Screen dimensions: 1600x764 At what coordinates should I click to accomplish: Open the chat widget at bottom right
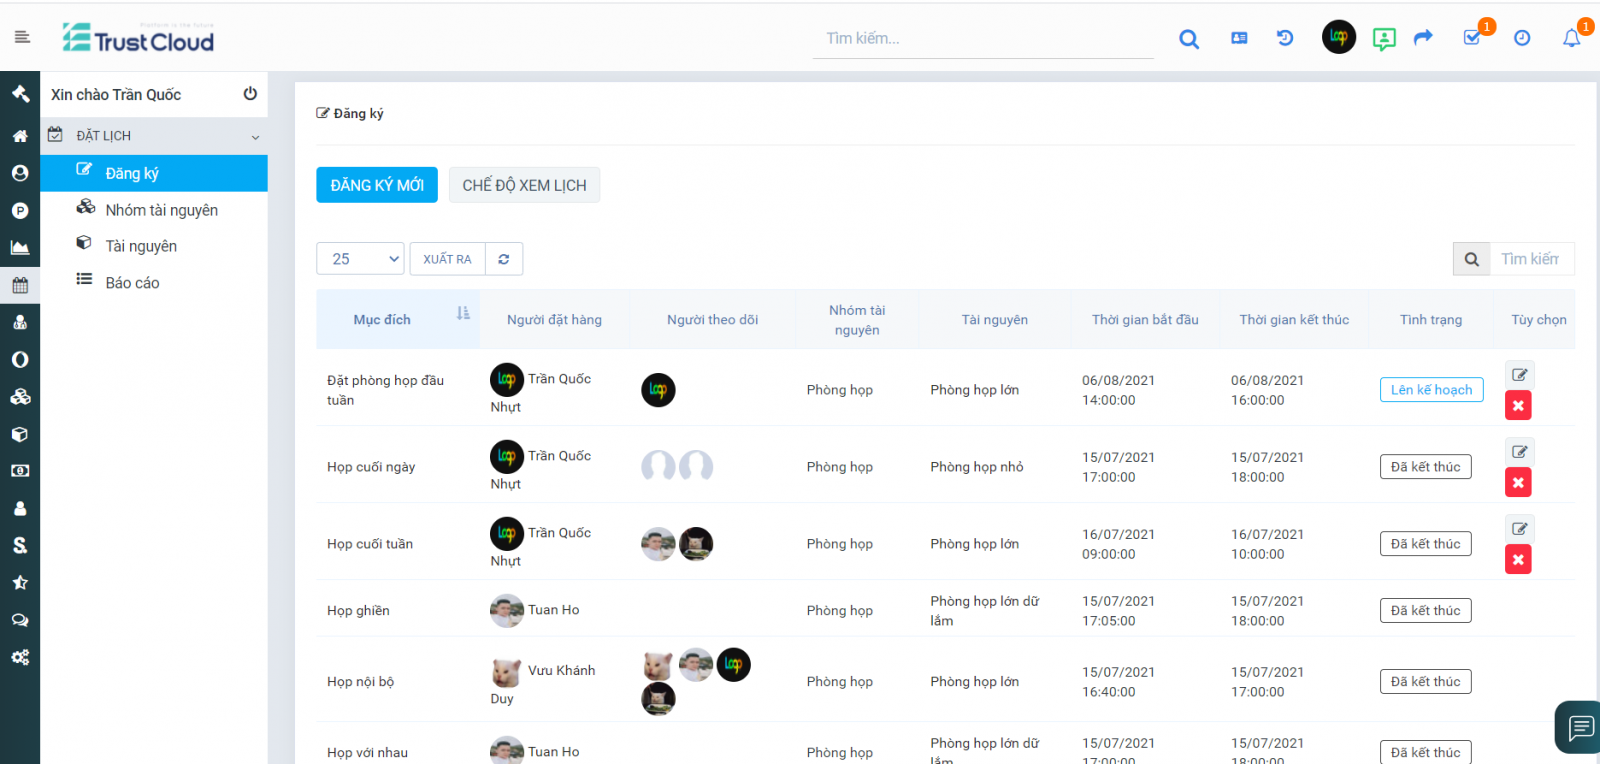[1580, 727]
